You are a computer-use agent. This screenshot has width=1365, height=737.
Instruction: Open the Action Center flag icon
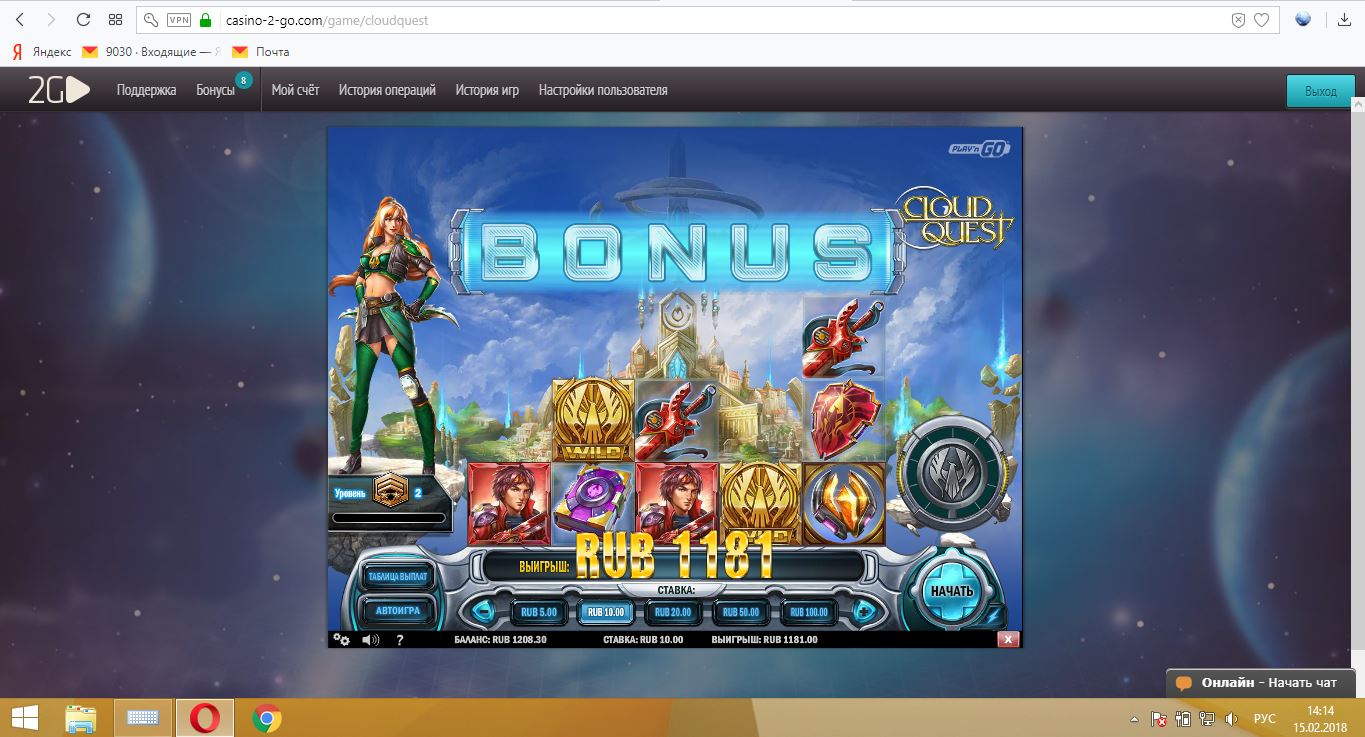[1159, 719]
